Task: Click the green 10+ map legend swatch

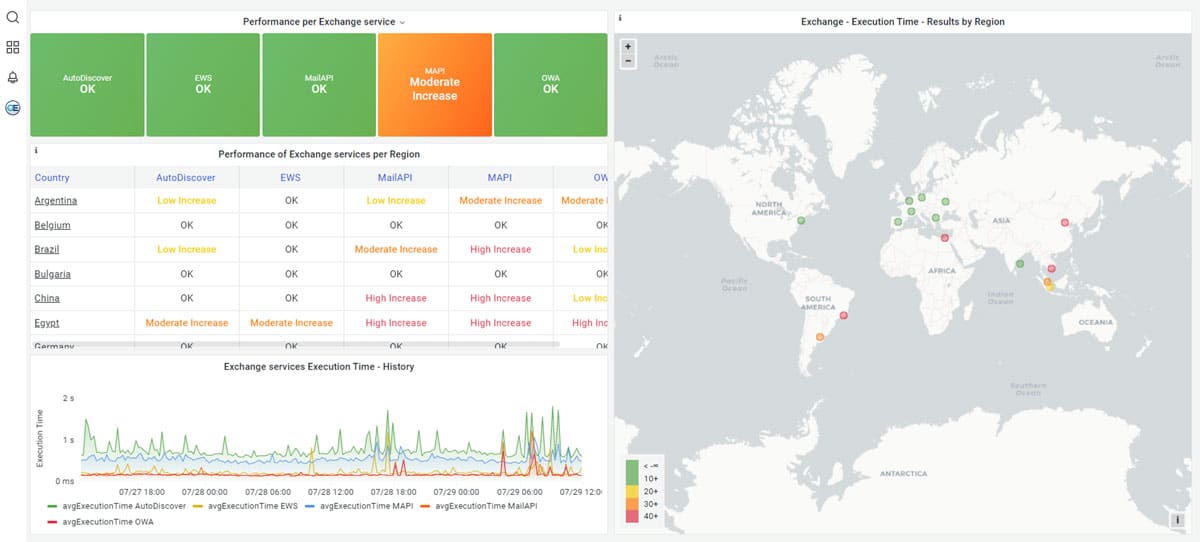Action: [631, 478]
